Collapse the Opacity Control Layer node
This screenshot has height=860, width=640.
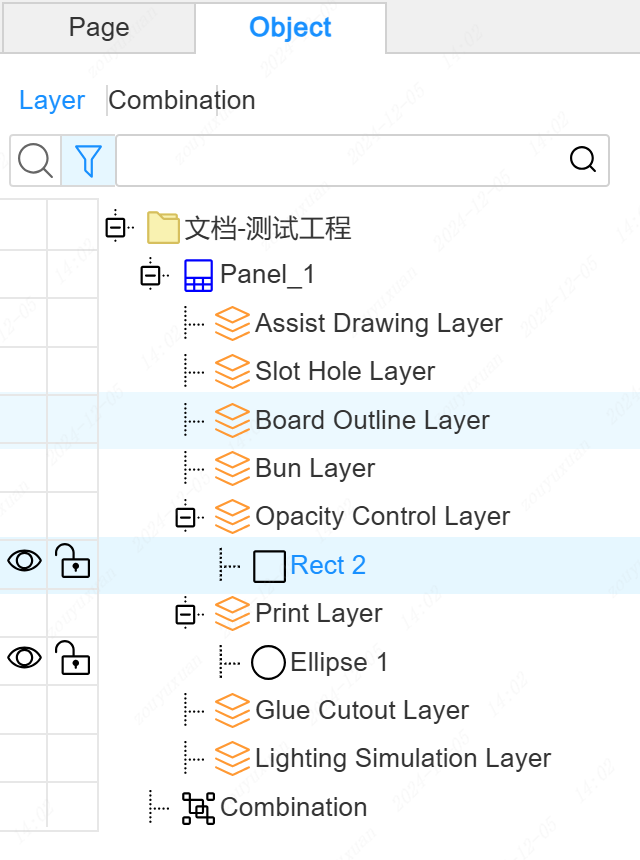[185, 516]
